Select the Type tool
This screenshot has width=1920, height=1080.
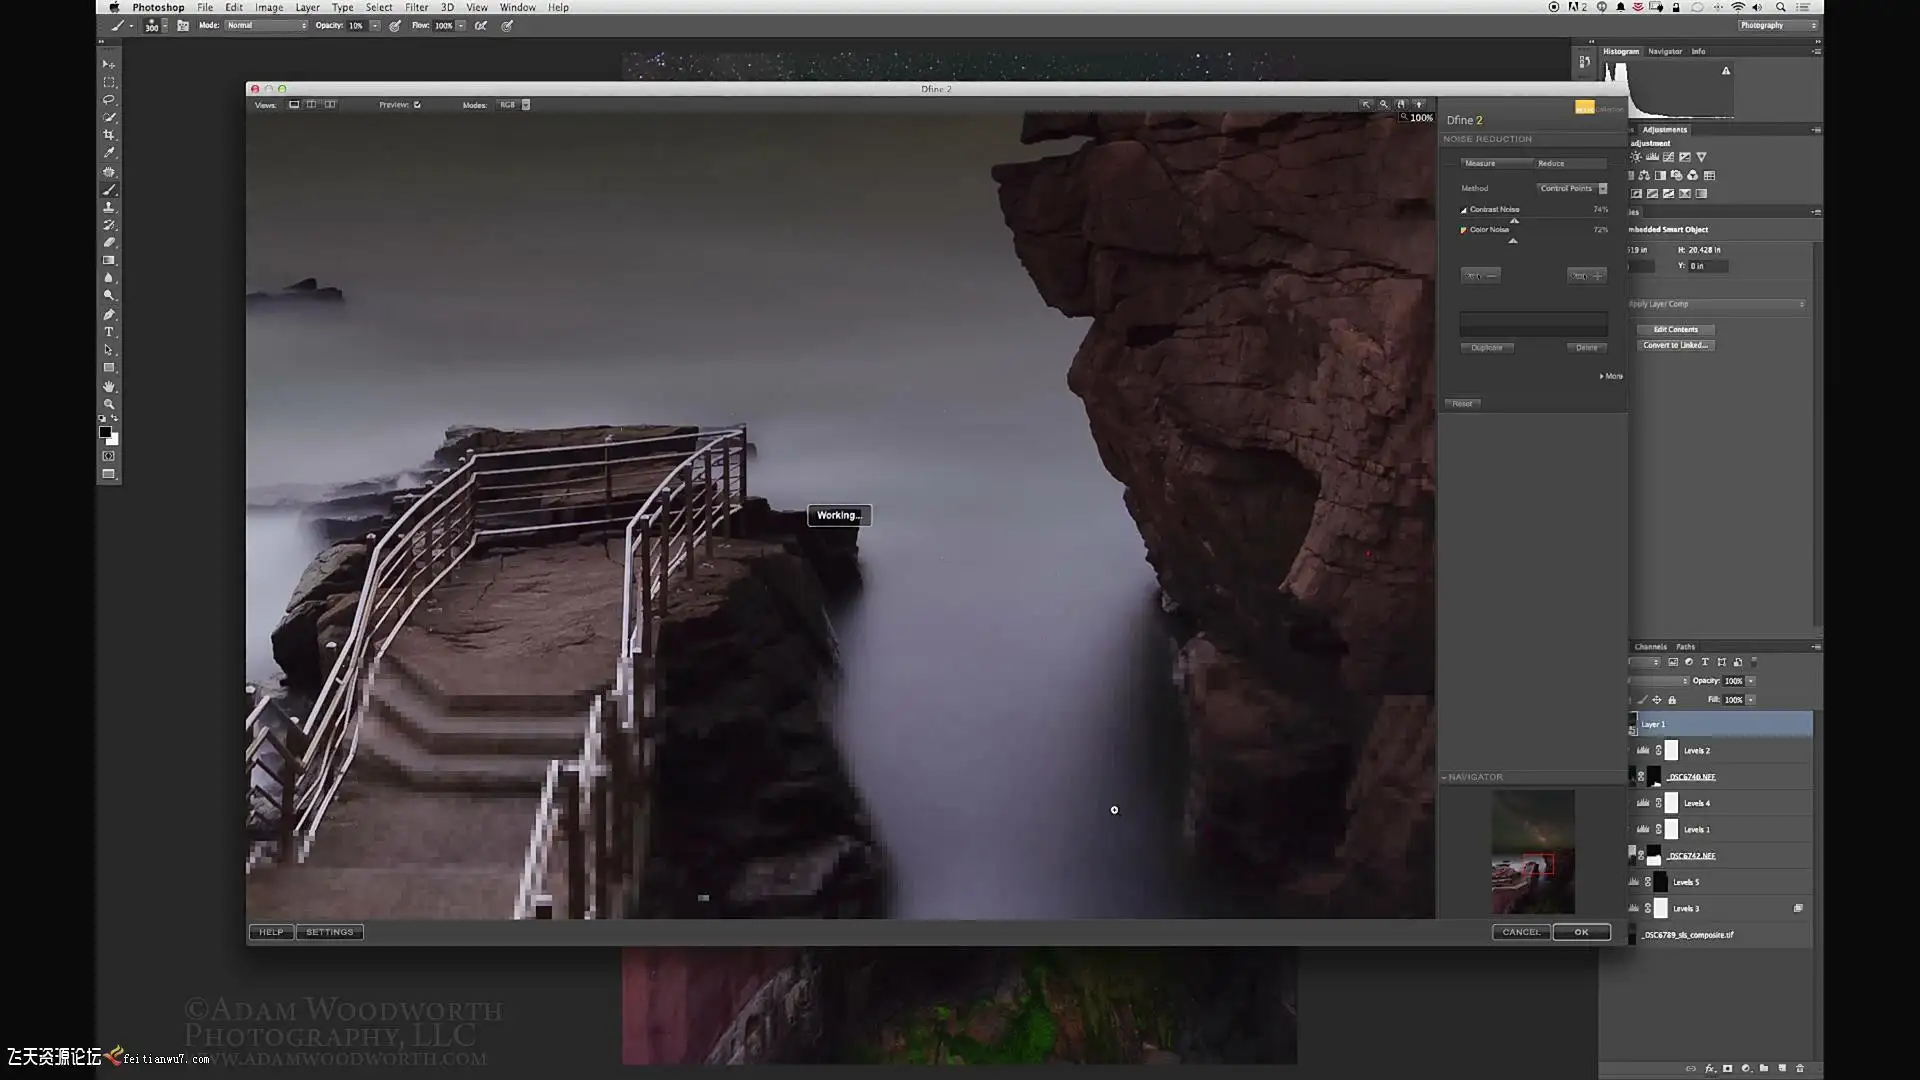click(109, 332)
